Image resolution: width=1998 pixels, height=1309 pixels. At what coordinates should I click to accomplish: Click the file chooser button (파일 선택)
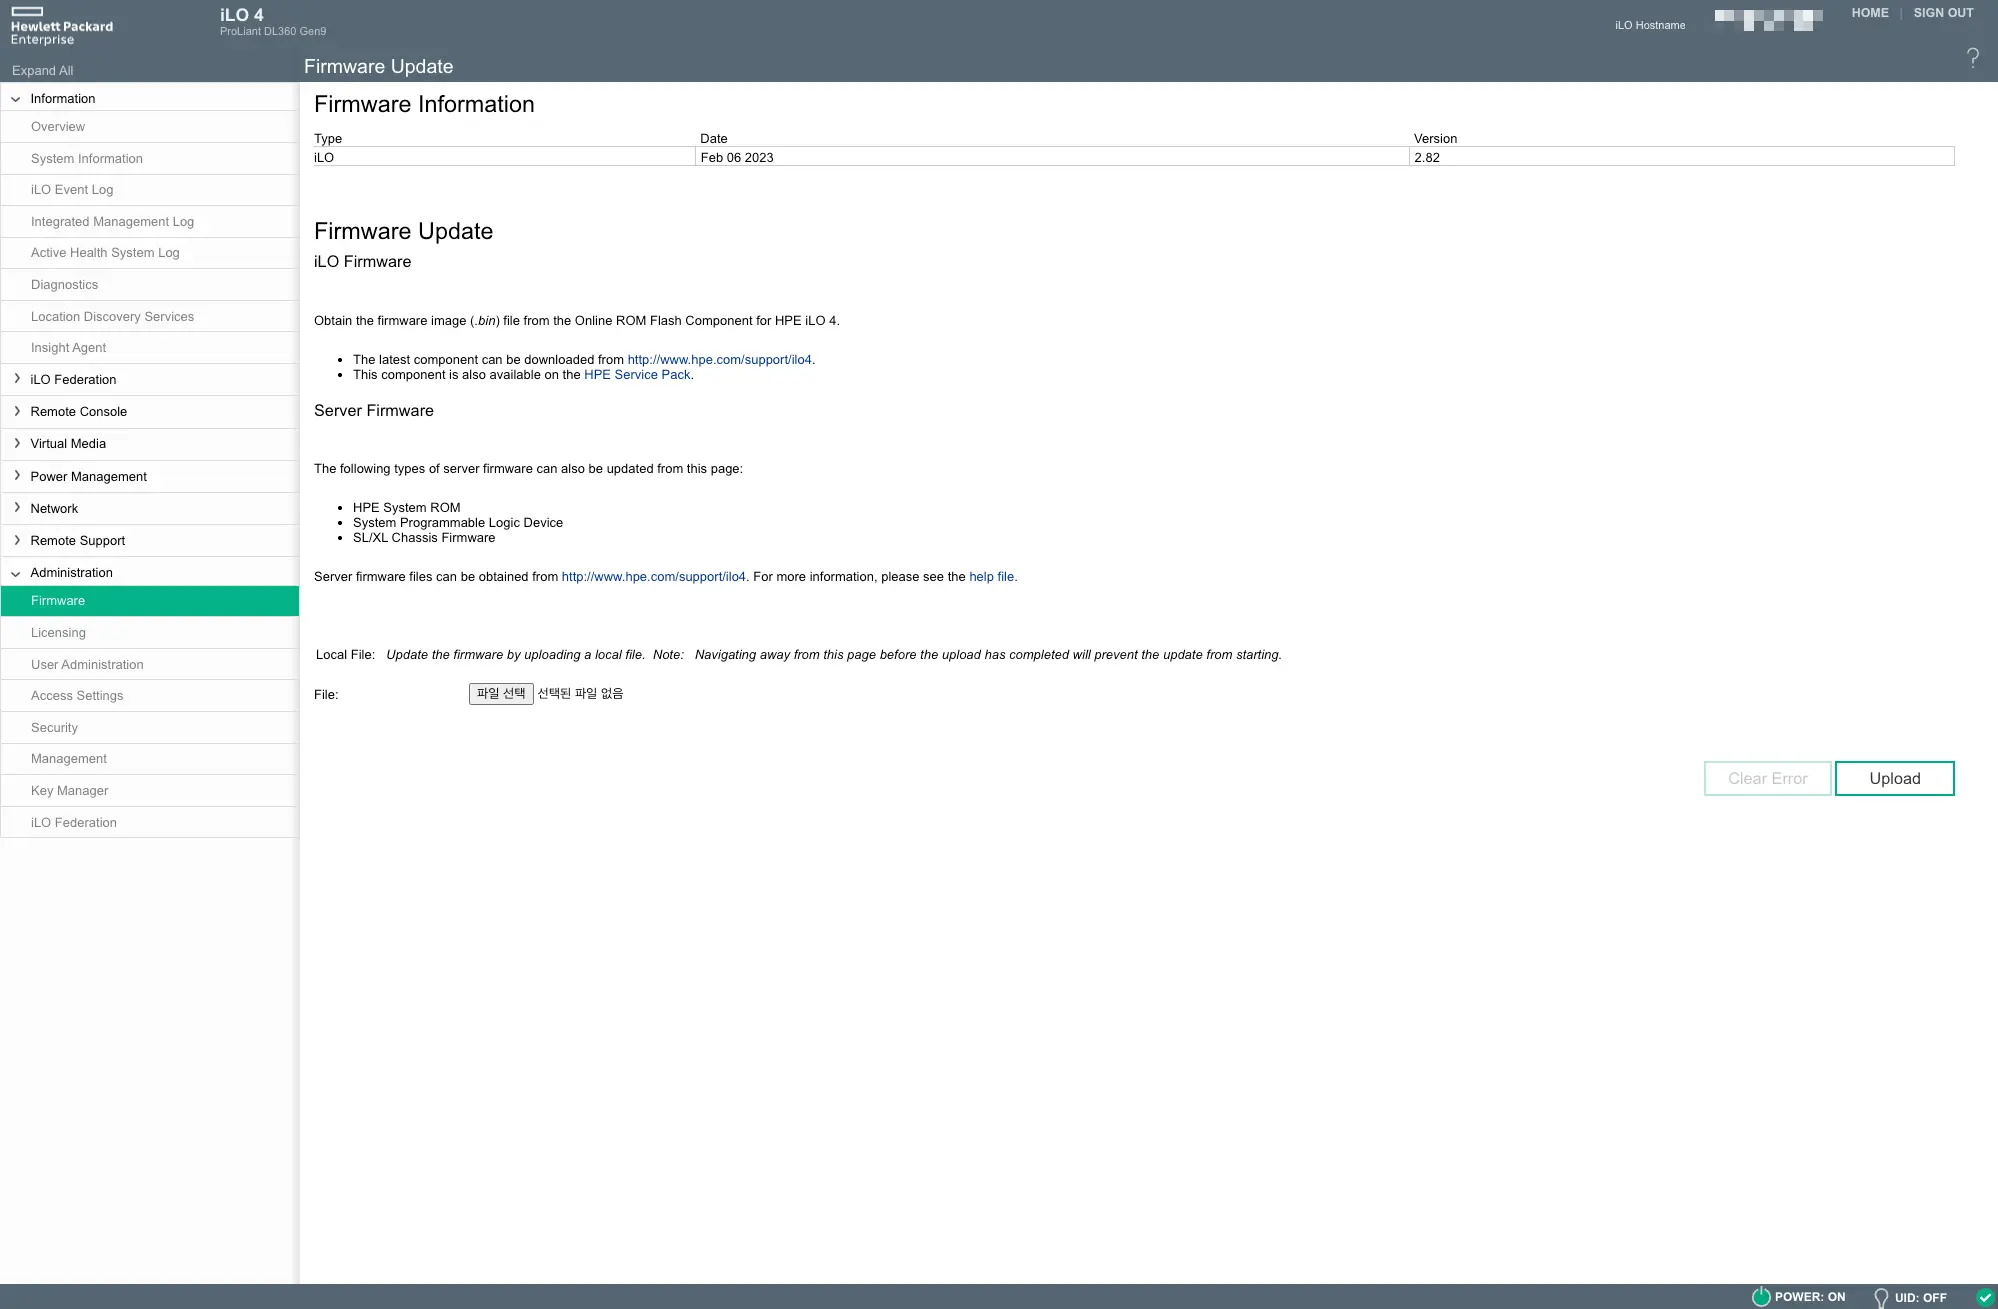501,694
